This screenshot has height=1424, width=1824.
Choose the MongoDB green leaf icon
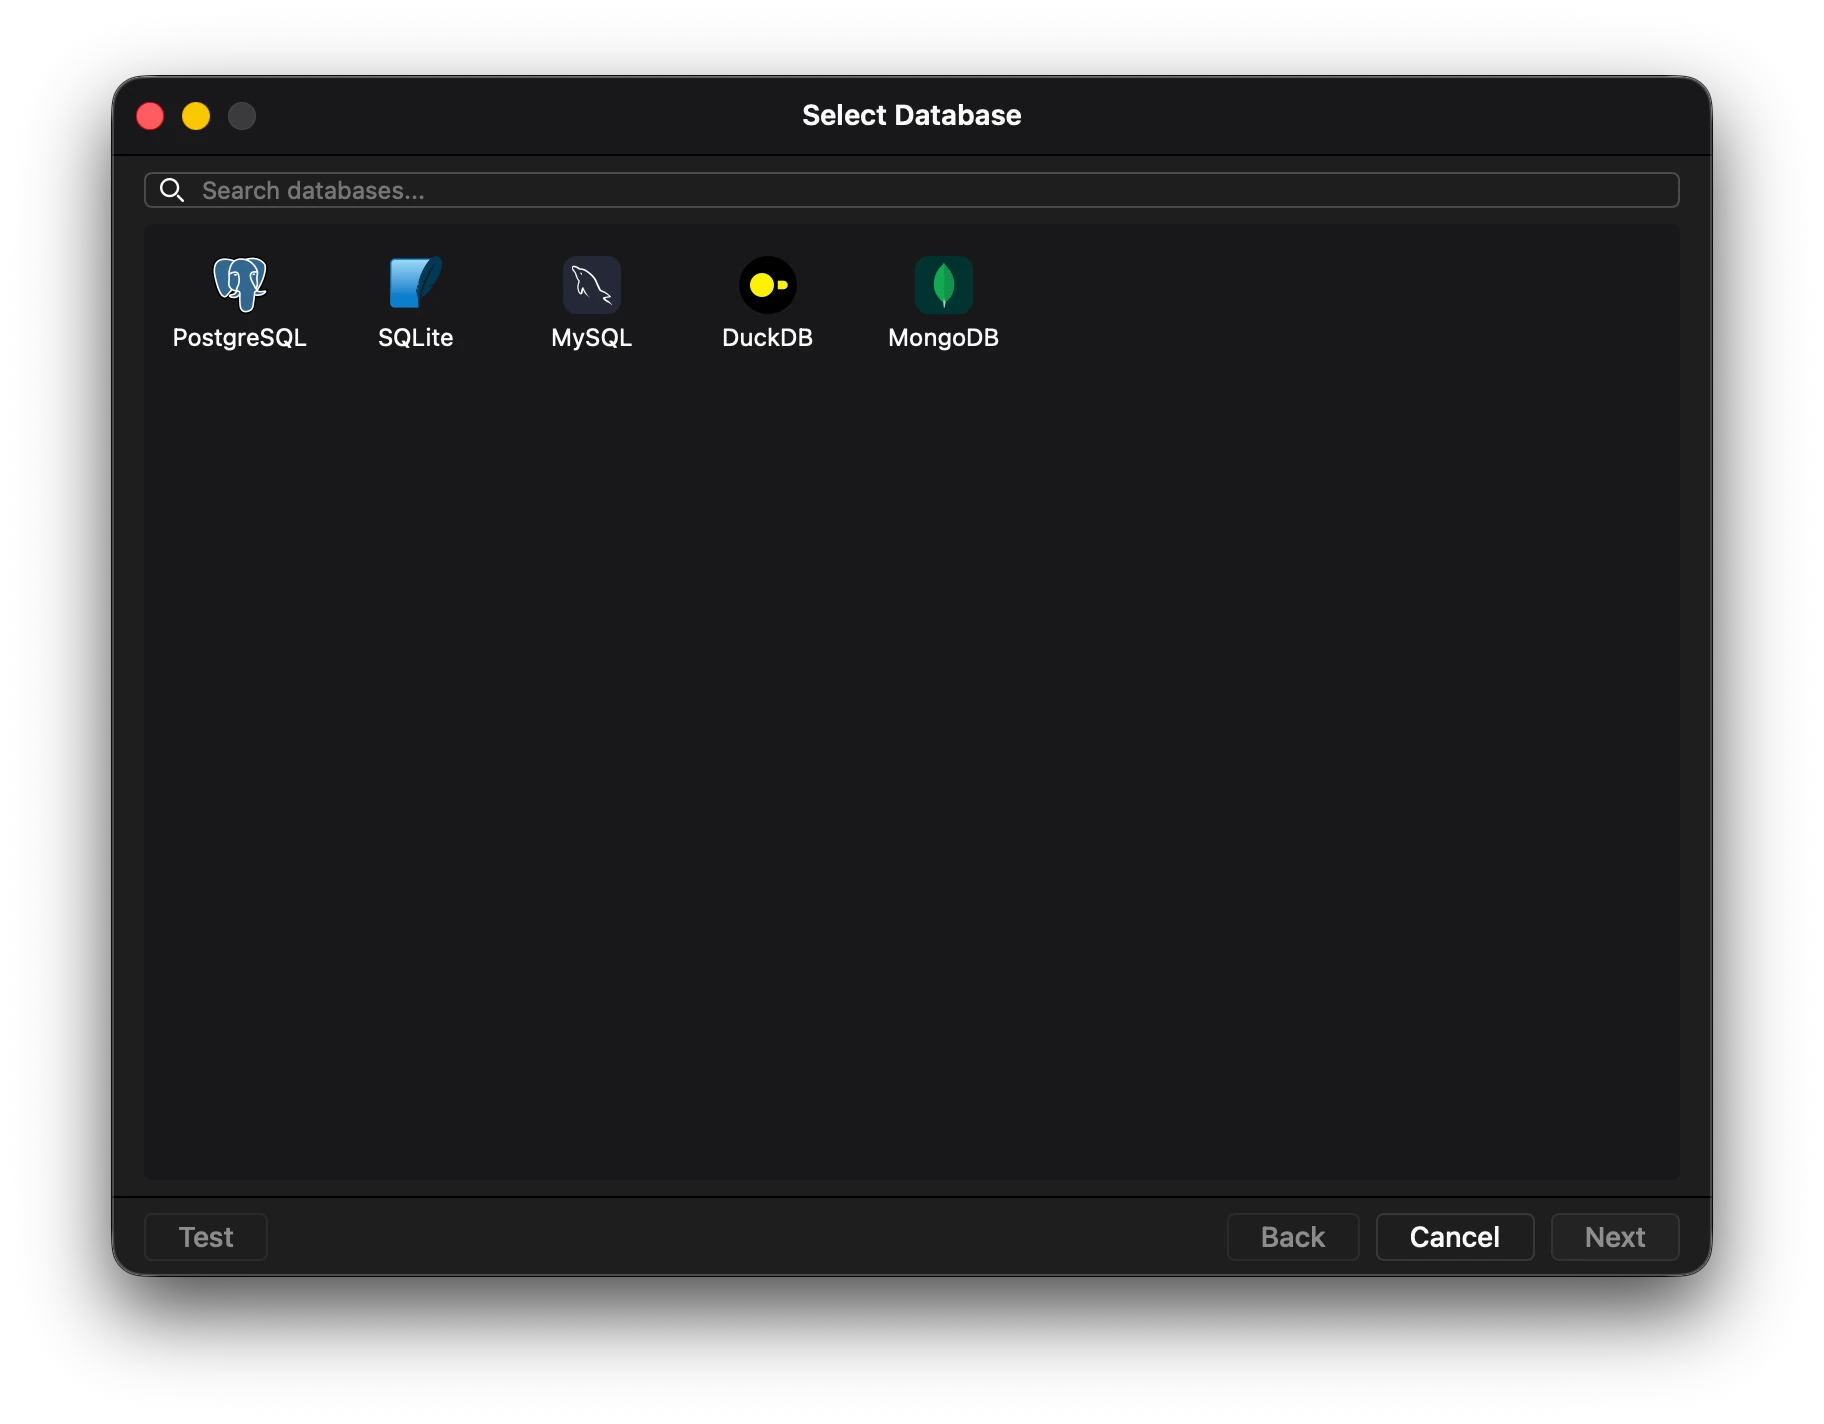pyautogui.click(x=943, y=285)
